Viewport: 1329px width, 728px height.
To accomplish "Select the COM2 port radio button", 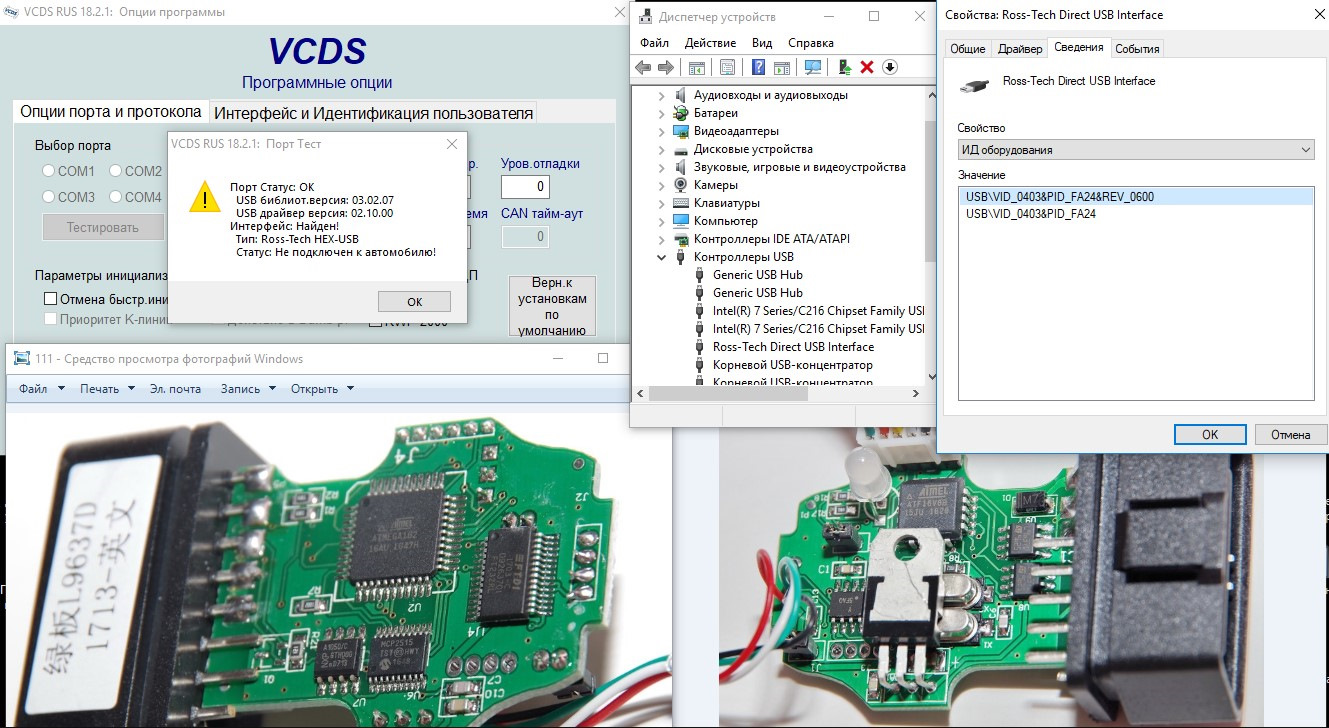I will click(x=115, y=171).
